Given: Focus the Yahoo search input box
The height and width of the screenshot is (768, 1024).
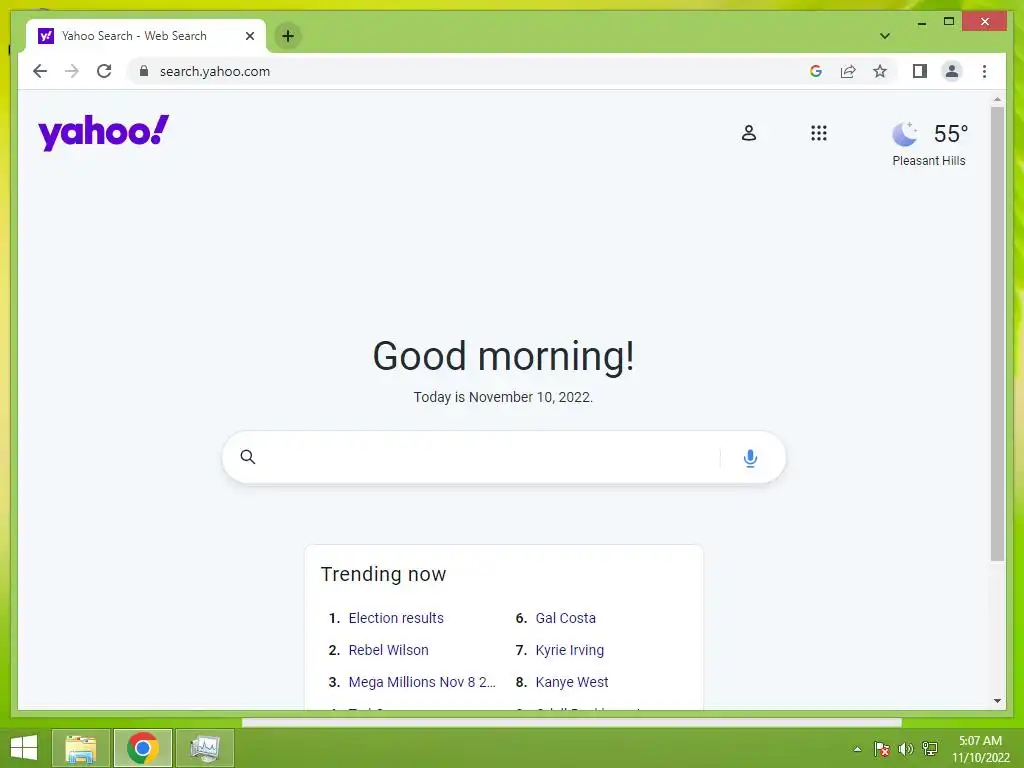Looking at the screenshot, I should click(x=490, y=457).
